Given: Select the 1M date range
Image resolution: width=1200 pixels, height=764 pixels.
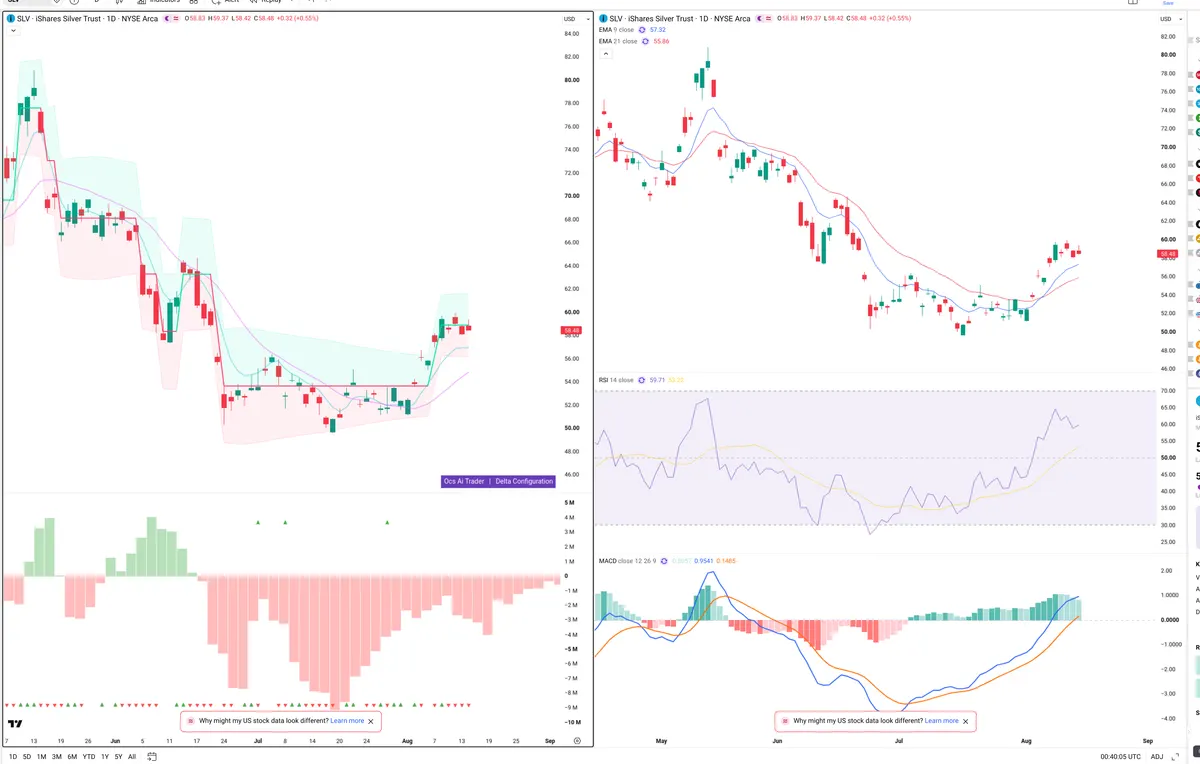Looking at the screenshot, I should point(42,757).
